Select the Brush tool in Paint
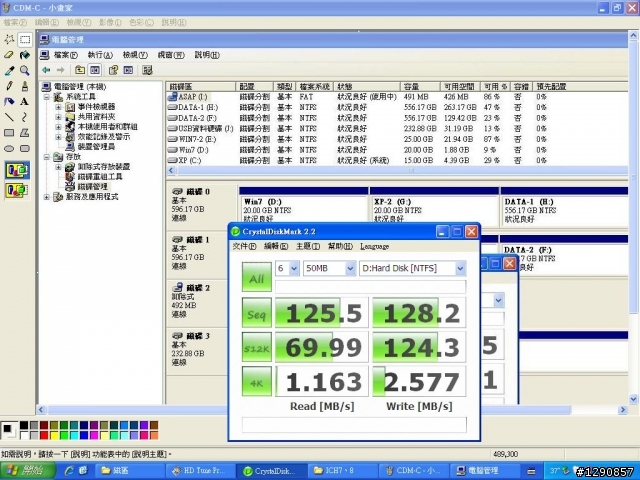This screenshot has width=640, height=480. [x=25, y=86]
